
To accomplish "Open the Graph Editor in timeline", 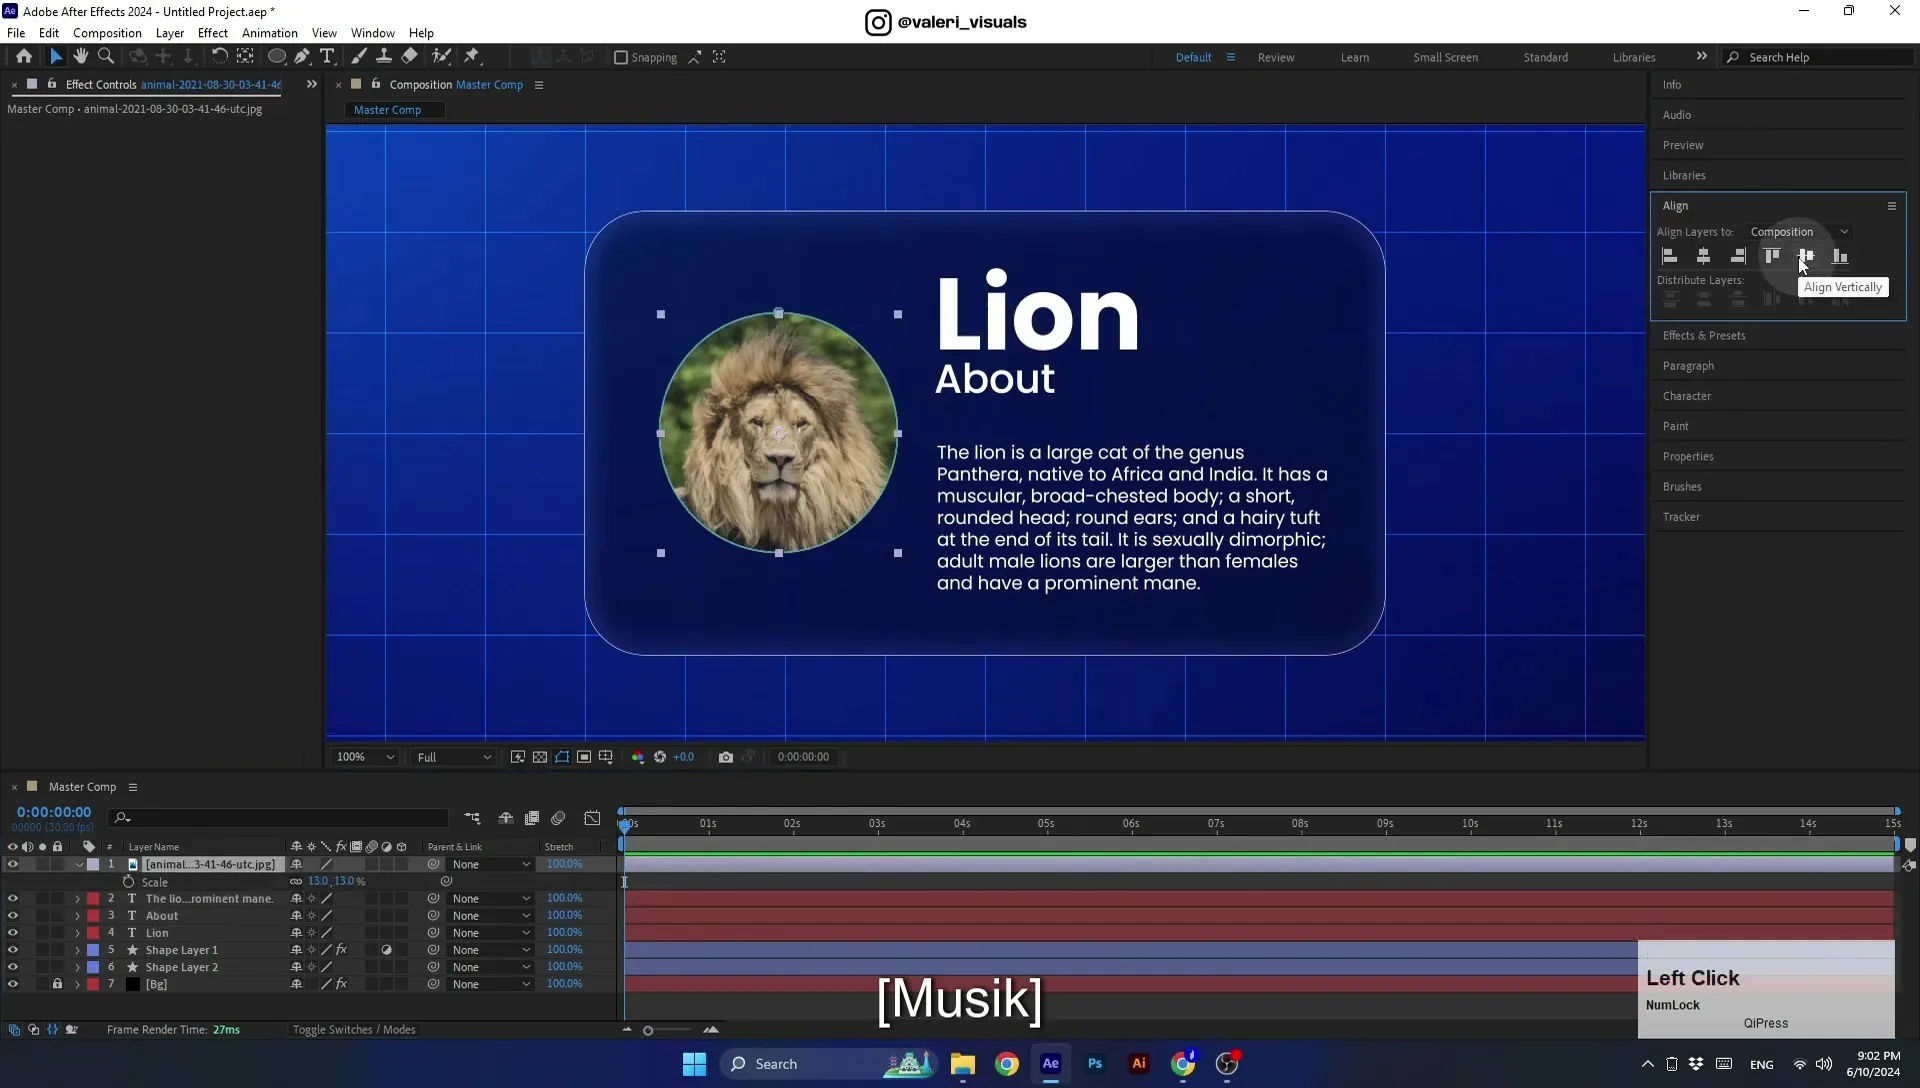I will [593, 818].
